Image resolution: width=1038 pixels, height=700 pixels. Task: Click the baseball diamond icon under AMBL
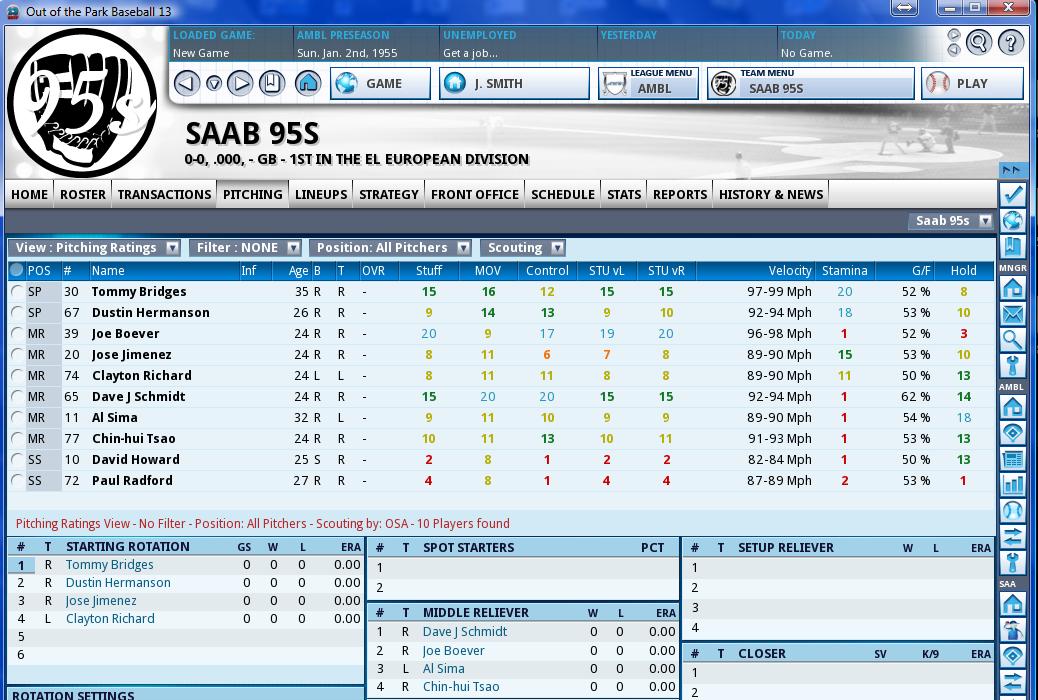pyautogui.click(x=1012, y=432)
